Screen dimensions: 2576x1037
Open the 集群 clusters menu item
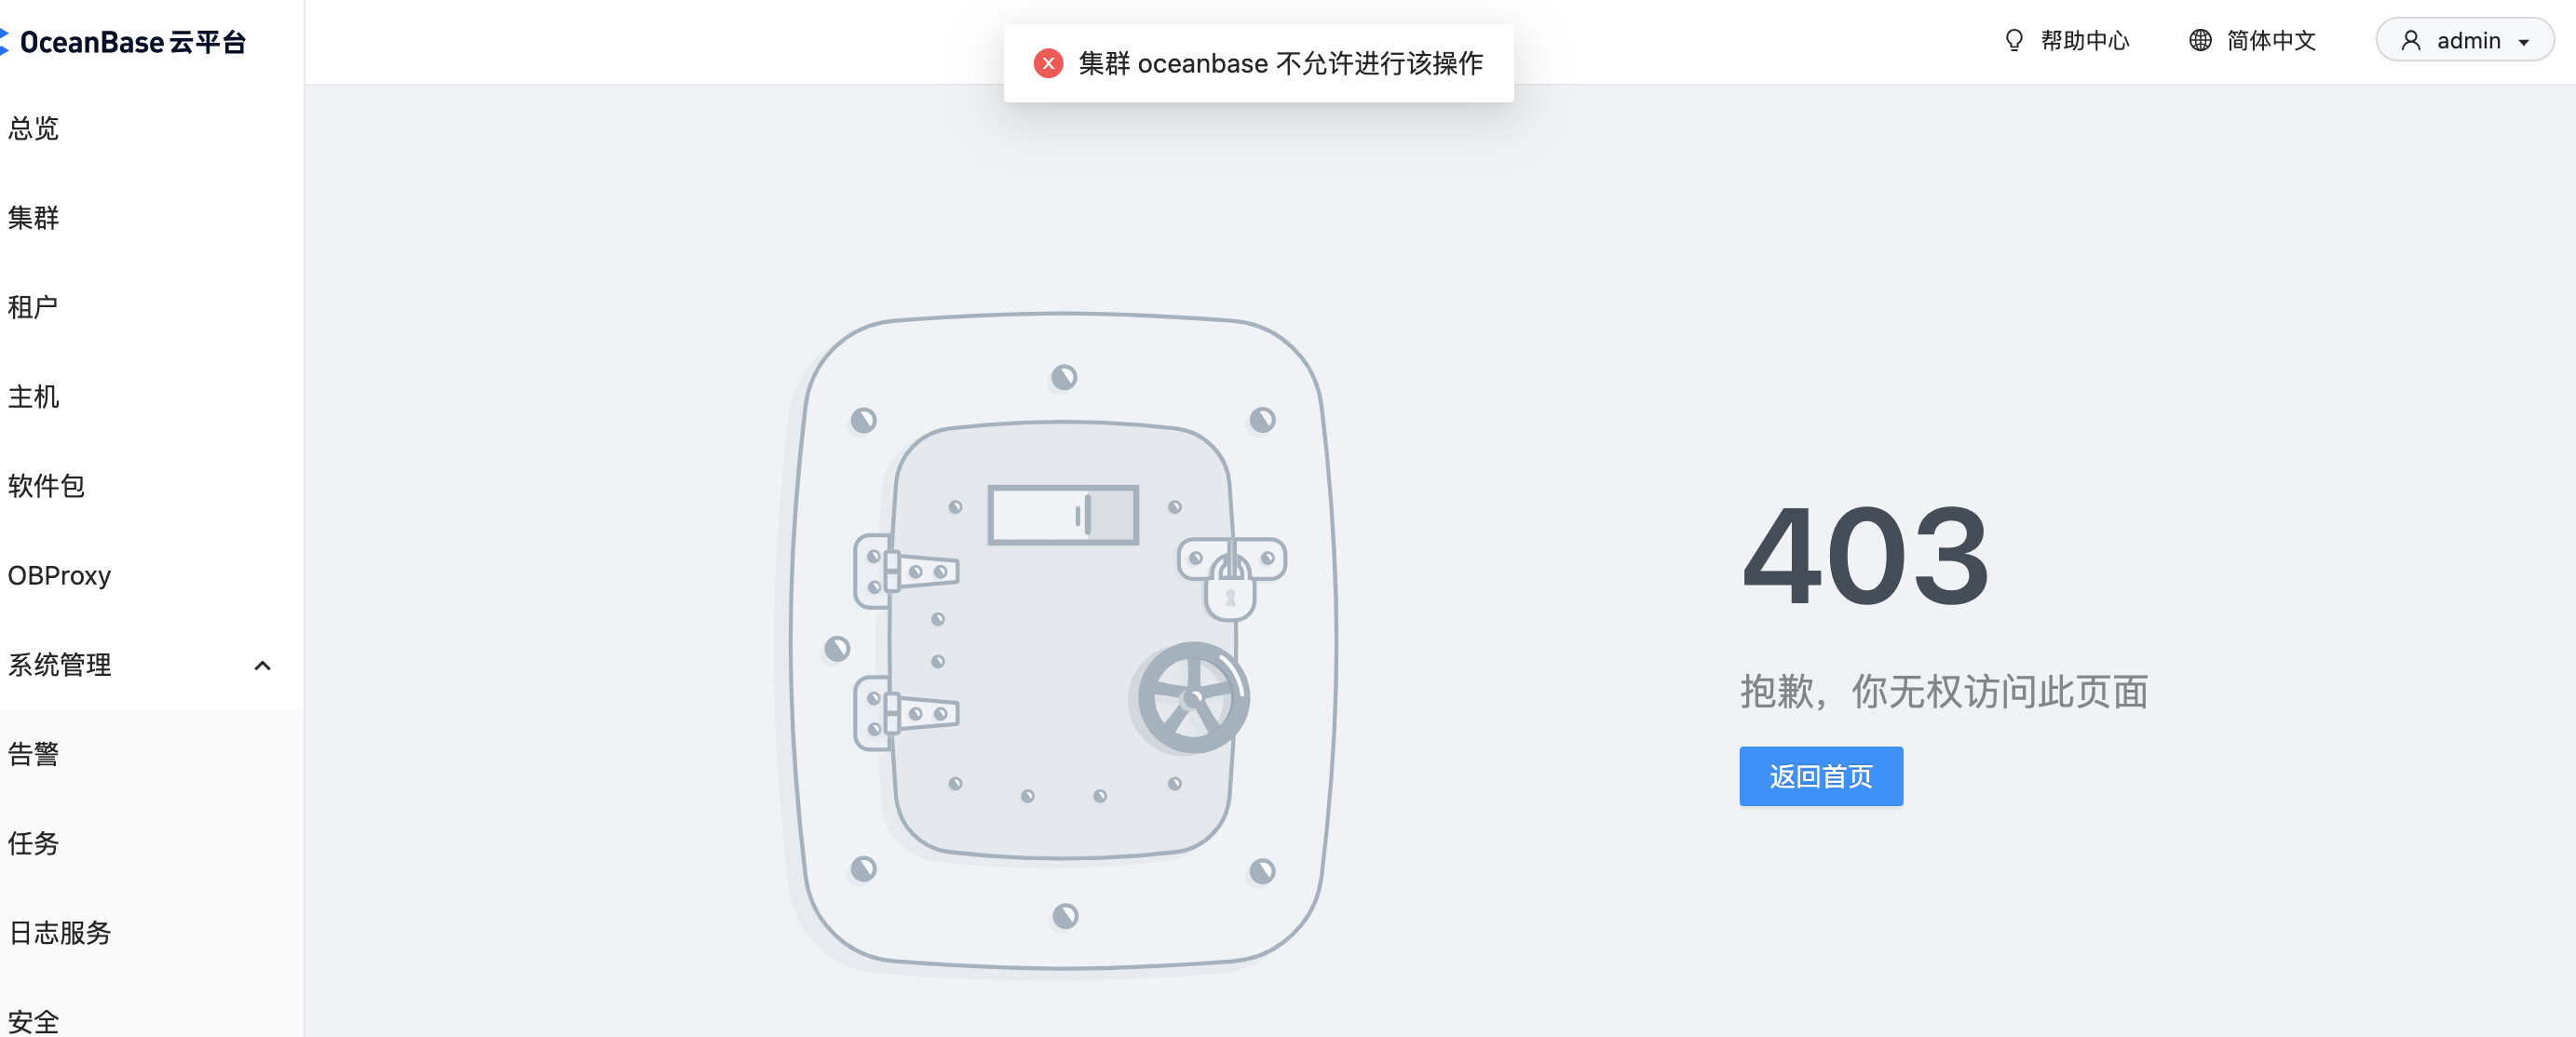33,217
